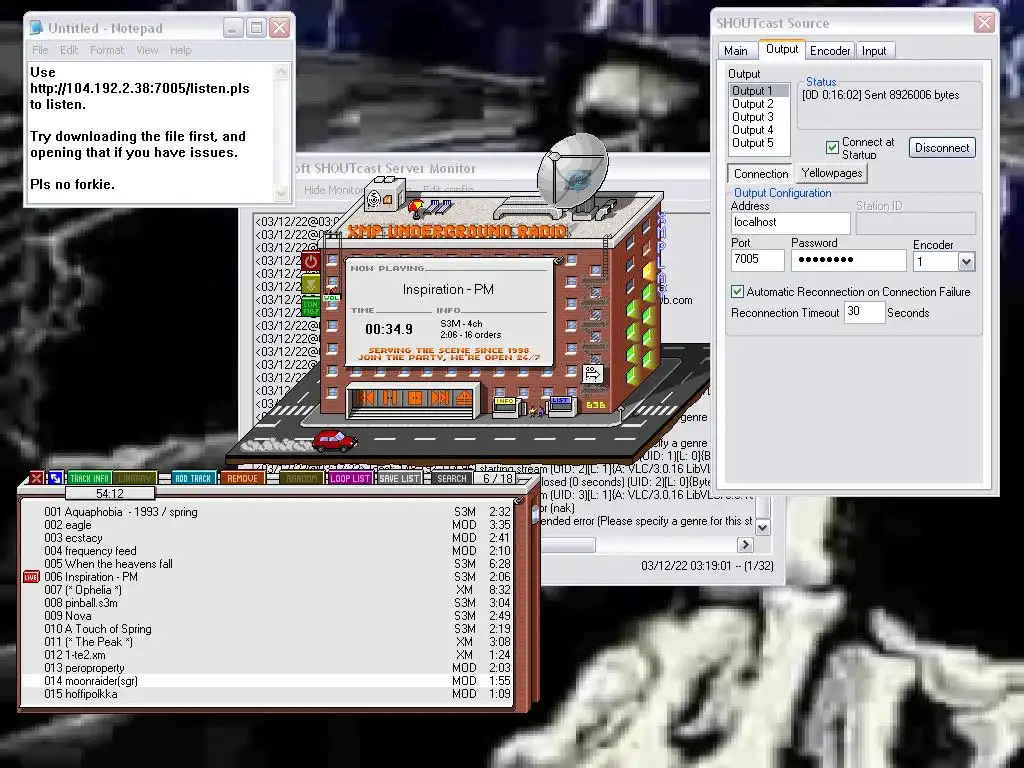The image size is (1024, 768).
Task: Click the blue resize arrows icon on playlist bar
Action: click(56, 479)
